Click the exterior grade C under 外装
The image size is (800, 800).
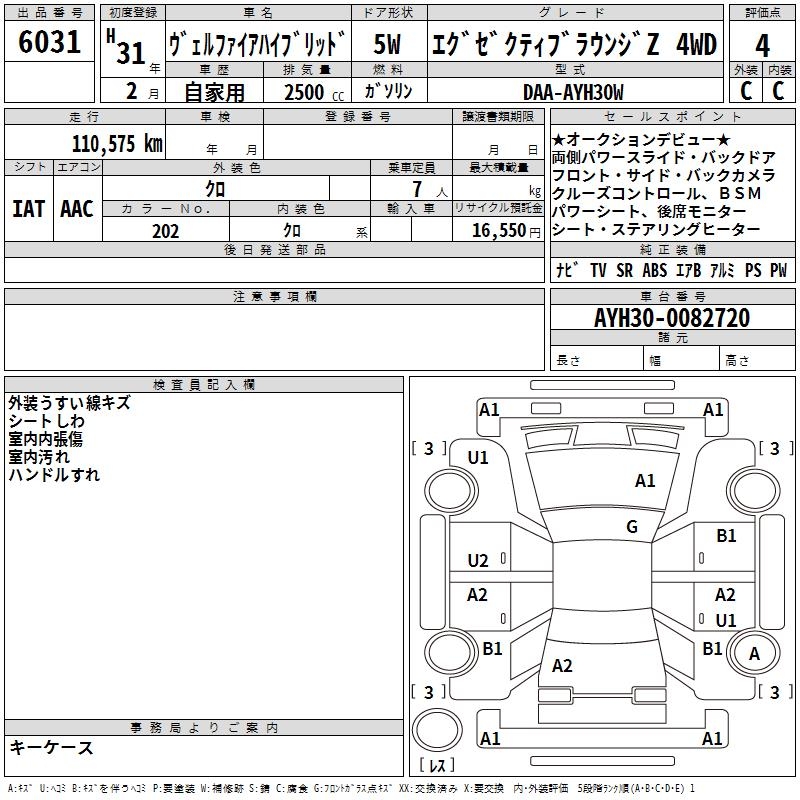746,91
